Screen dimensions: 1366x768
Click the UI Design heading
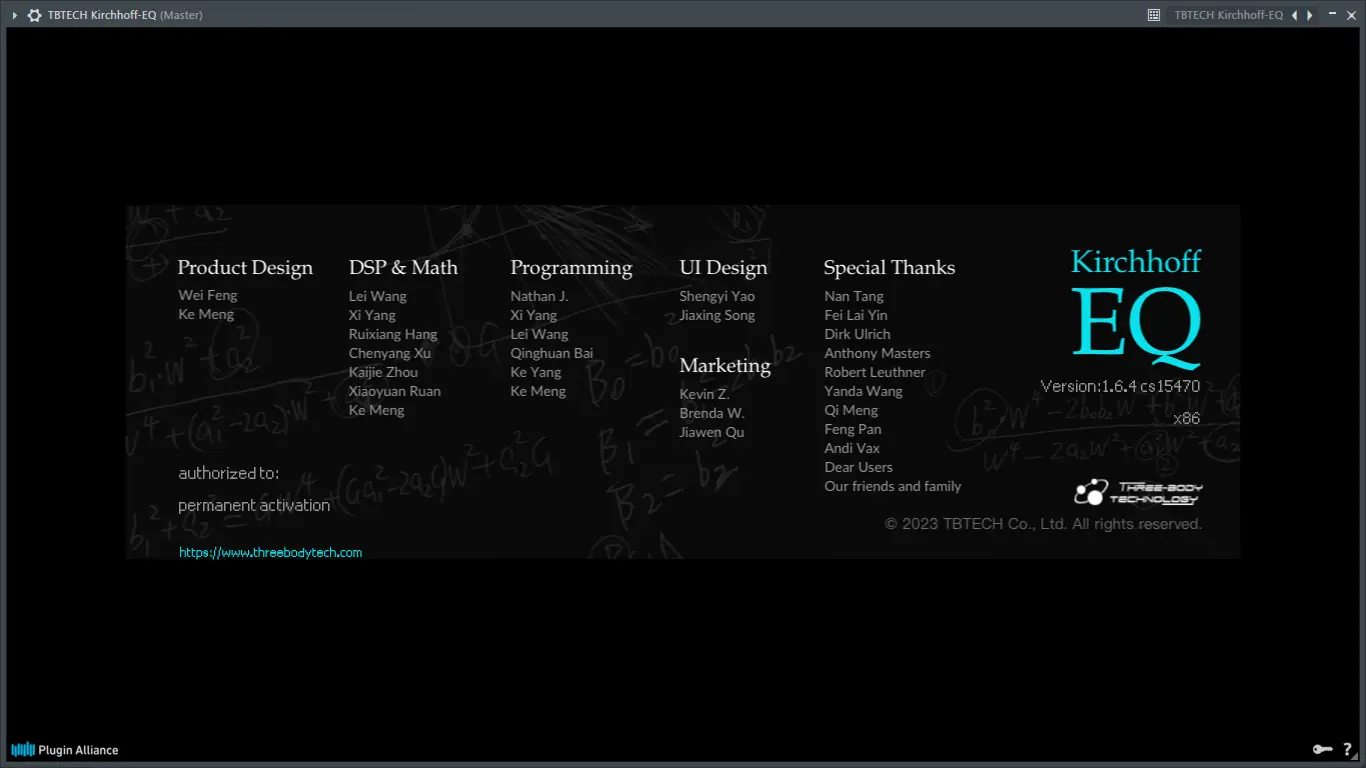click(723, 268)
